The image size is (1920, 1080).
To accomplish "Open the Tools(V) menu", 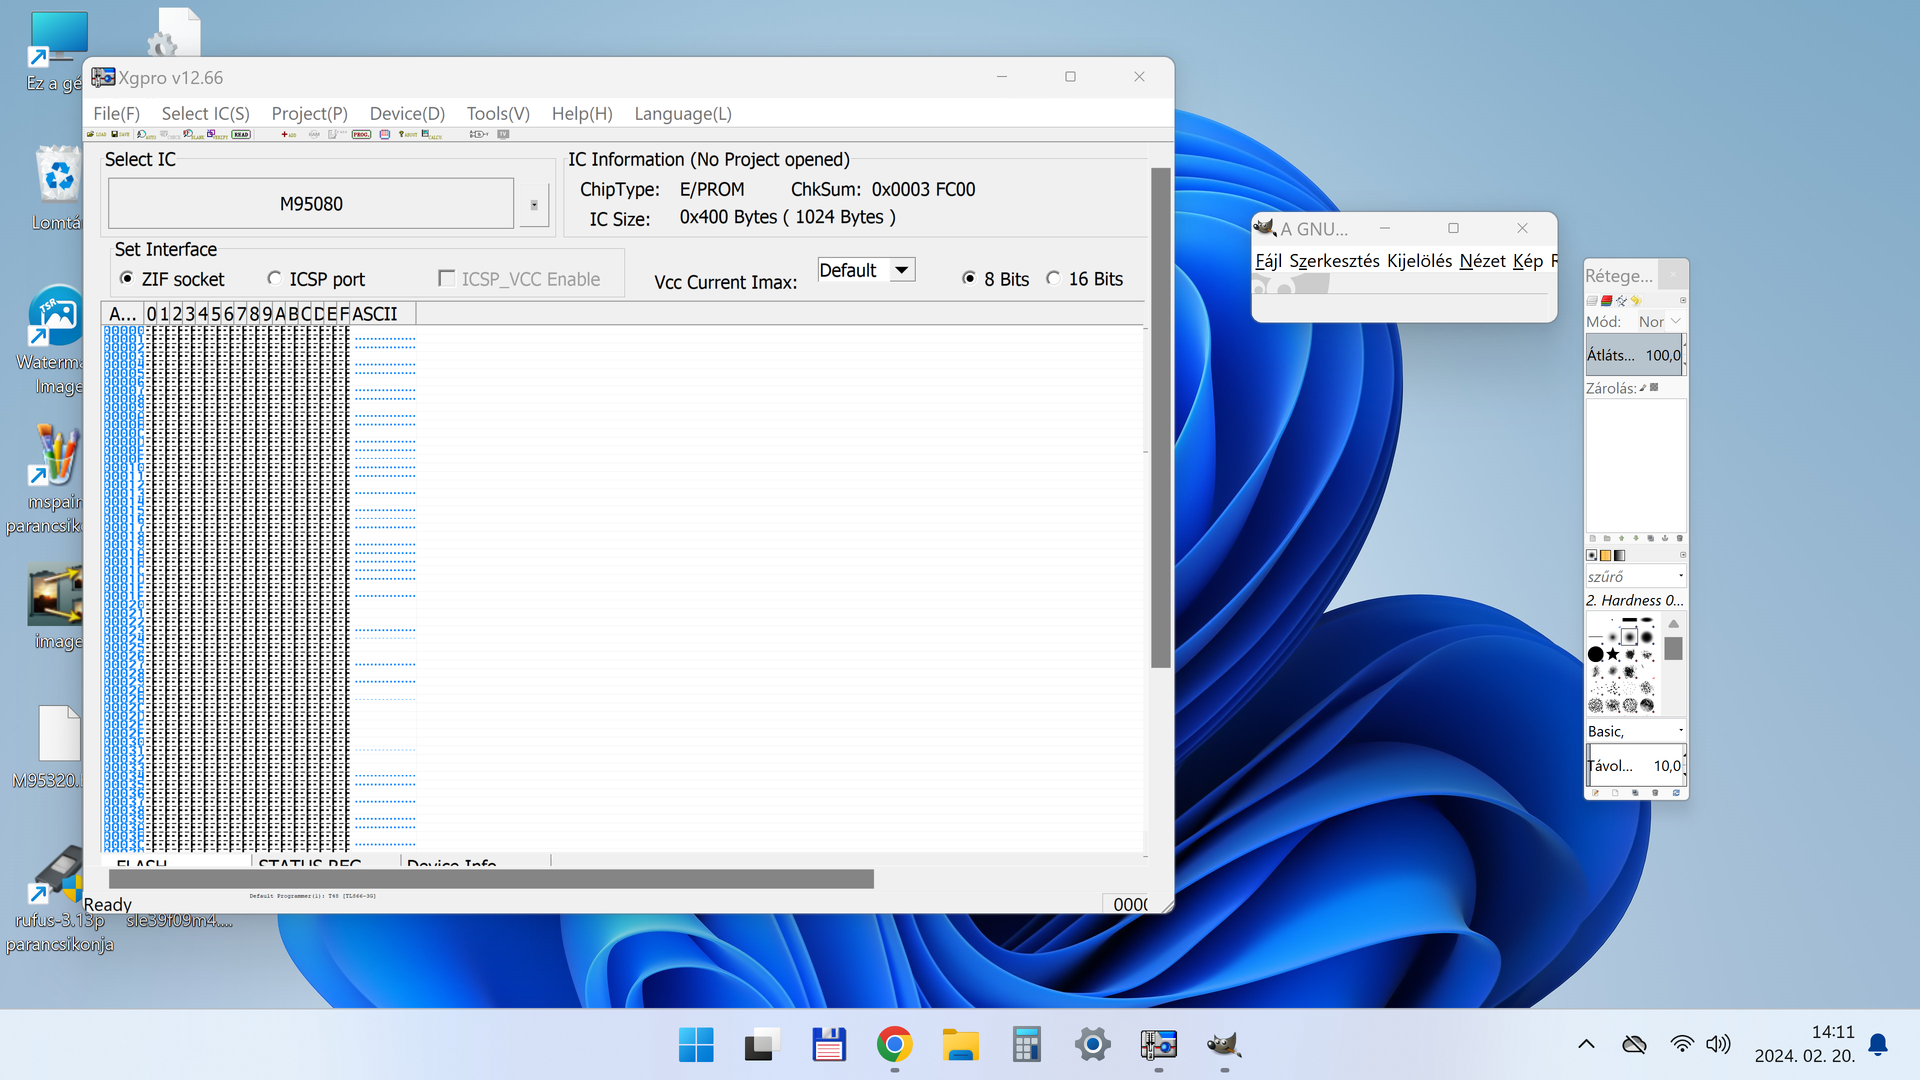I will pyautogui.click(x=498, y=113).
